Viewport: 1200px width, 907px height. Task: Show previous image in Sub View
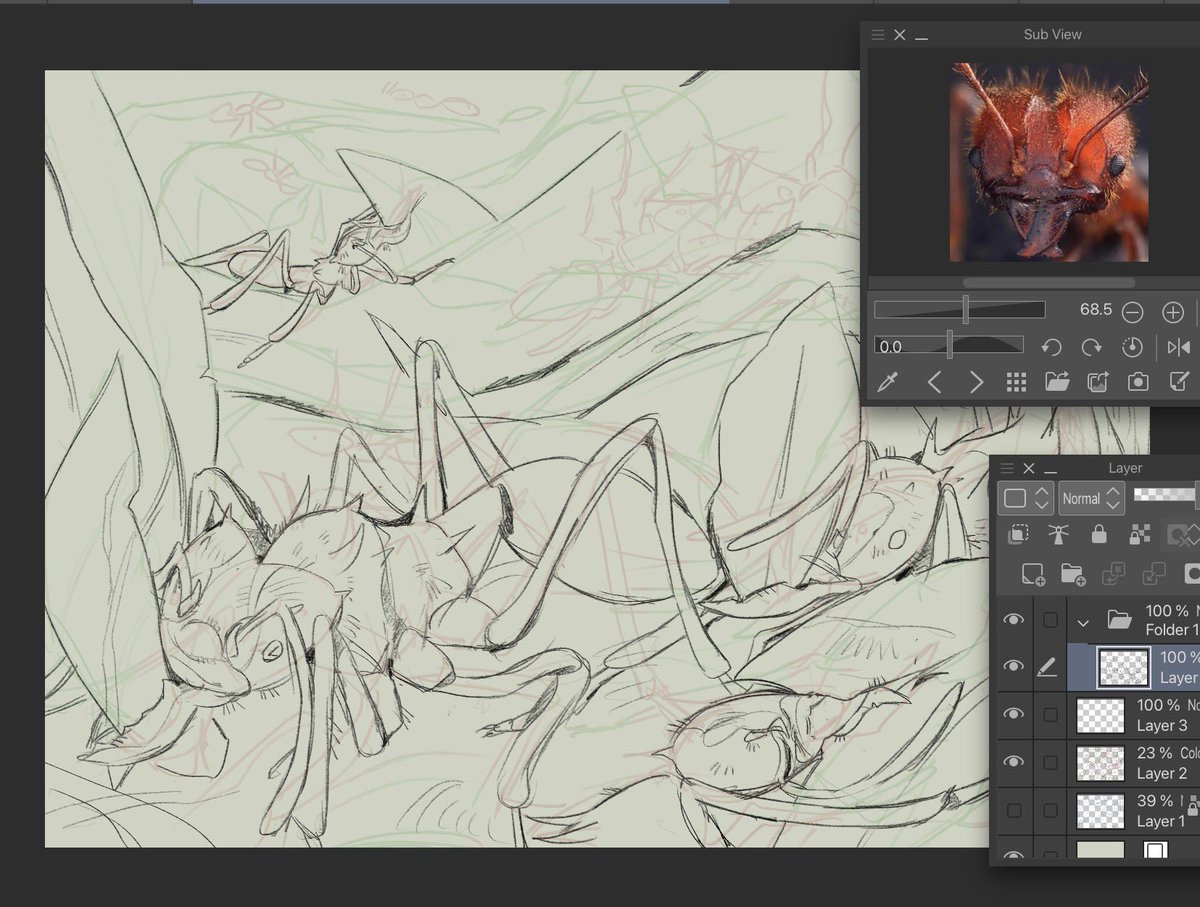(x=934, y=382)
